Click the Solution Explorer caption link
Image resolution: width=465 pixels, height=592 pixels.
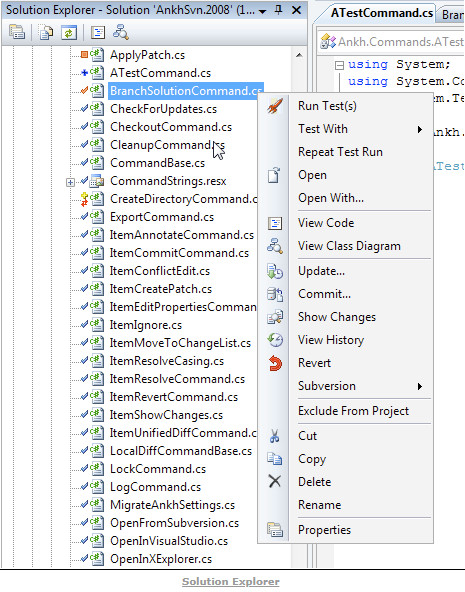(231, 582)
